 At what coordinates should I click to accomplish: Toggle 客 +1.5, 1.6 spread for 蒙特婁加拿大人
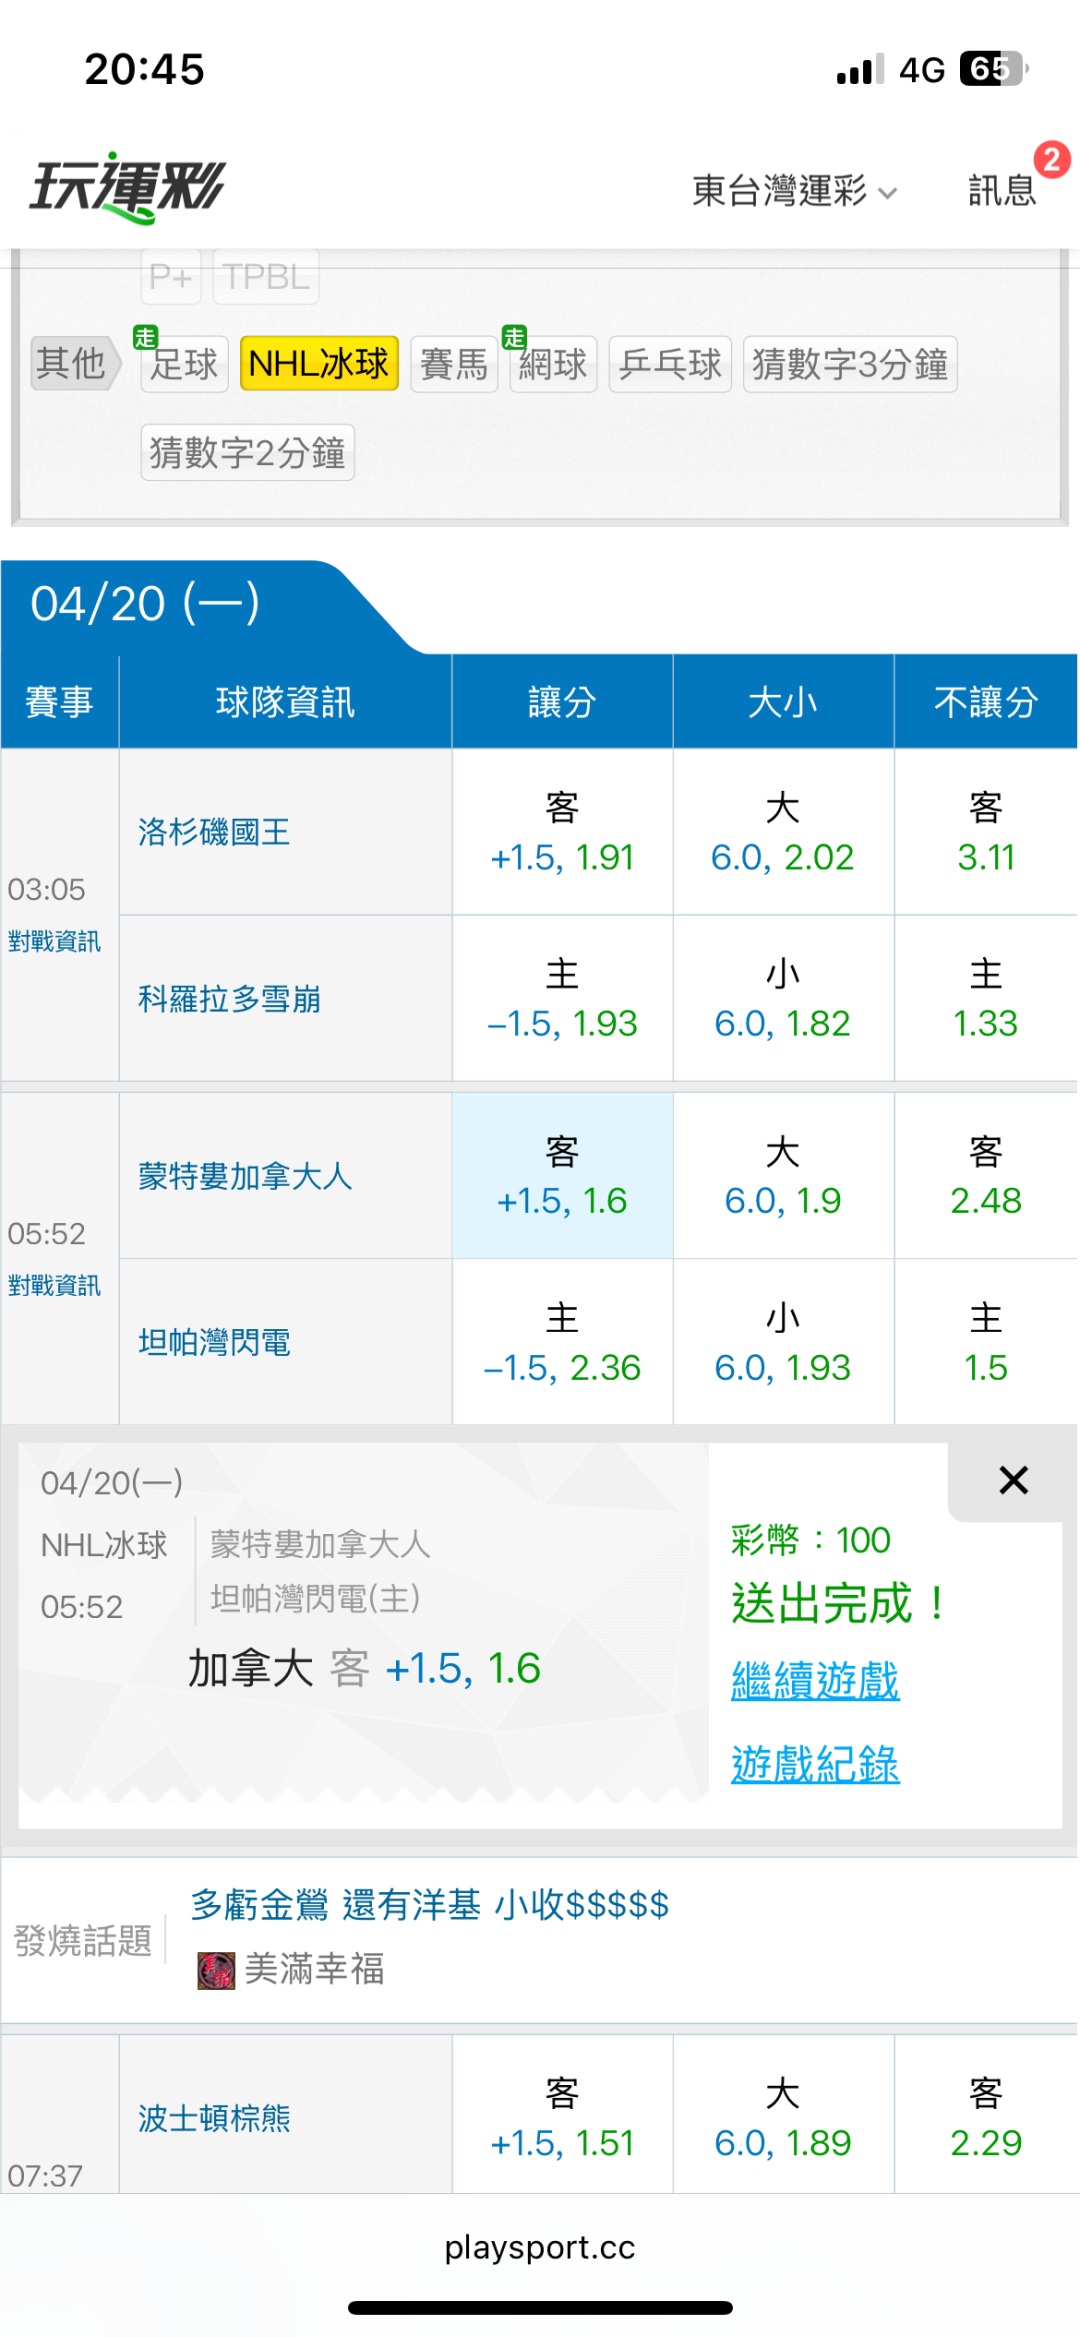[562, 1176]
